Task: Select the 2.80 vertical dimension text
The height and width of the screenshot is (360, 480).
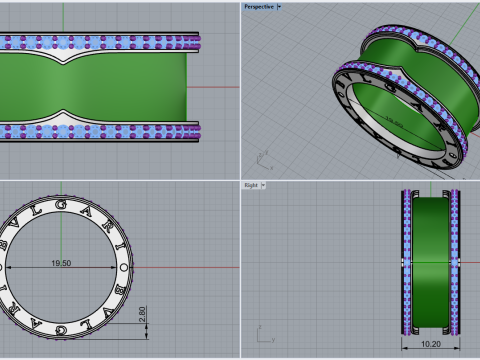Action: [142, 314]
